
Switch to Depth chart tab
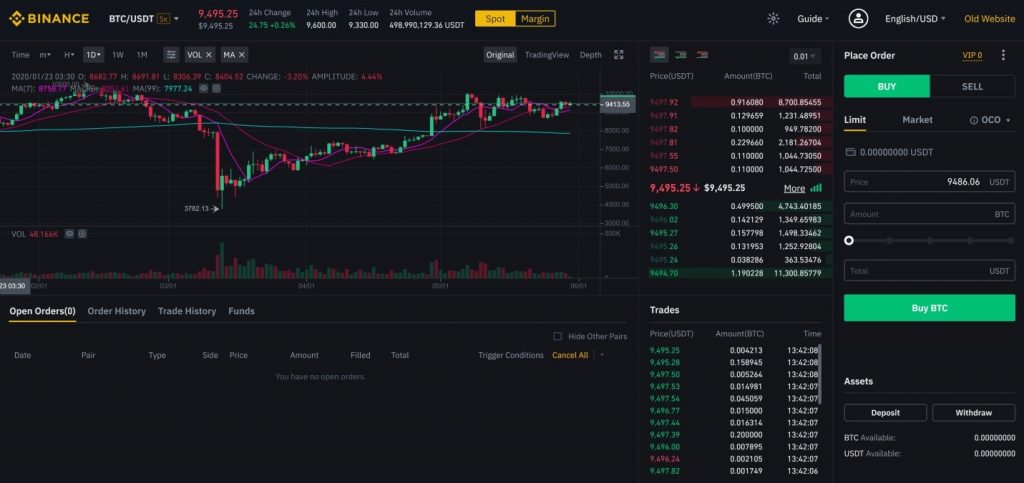tap(590, 55)
